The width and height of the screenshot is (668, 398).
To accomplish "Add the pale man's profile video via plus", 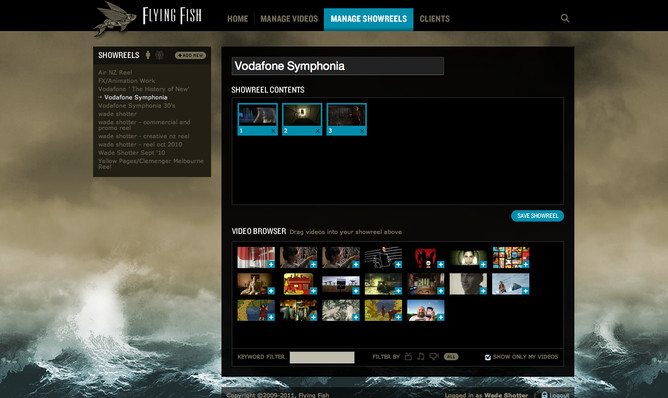I will tap(483, 291).
